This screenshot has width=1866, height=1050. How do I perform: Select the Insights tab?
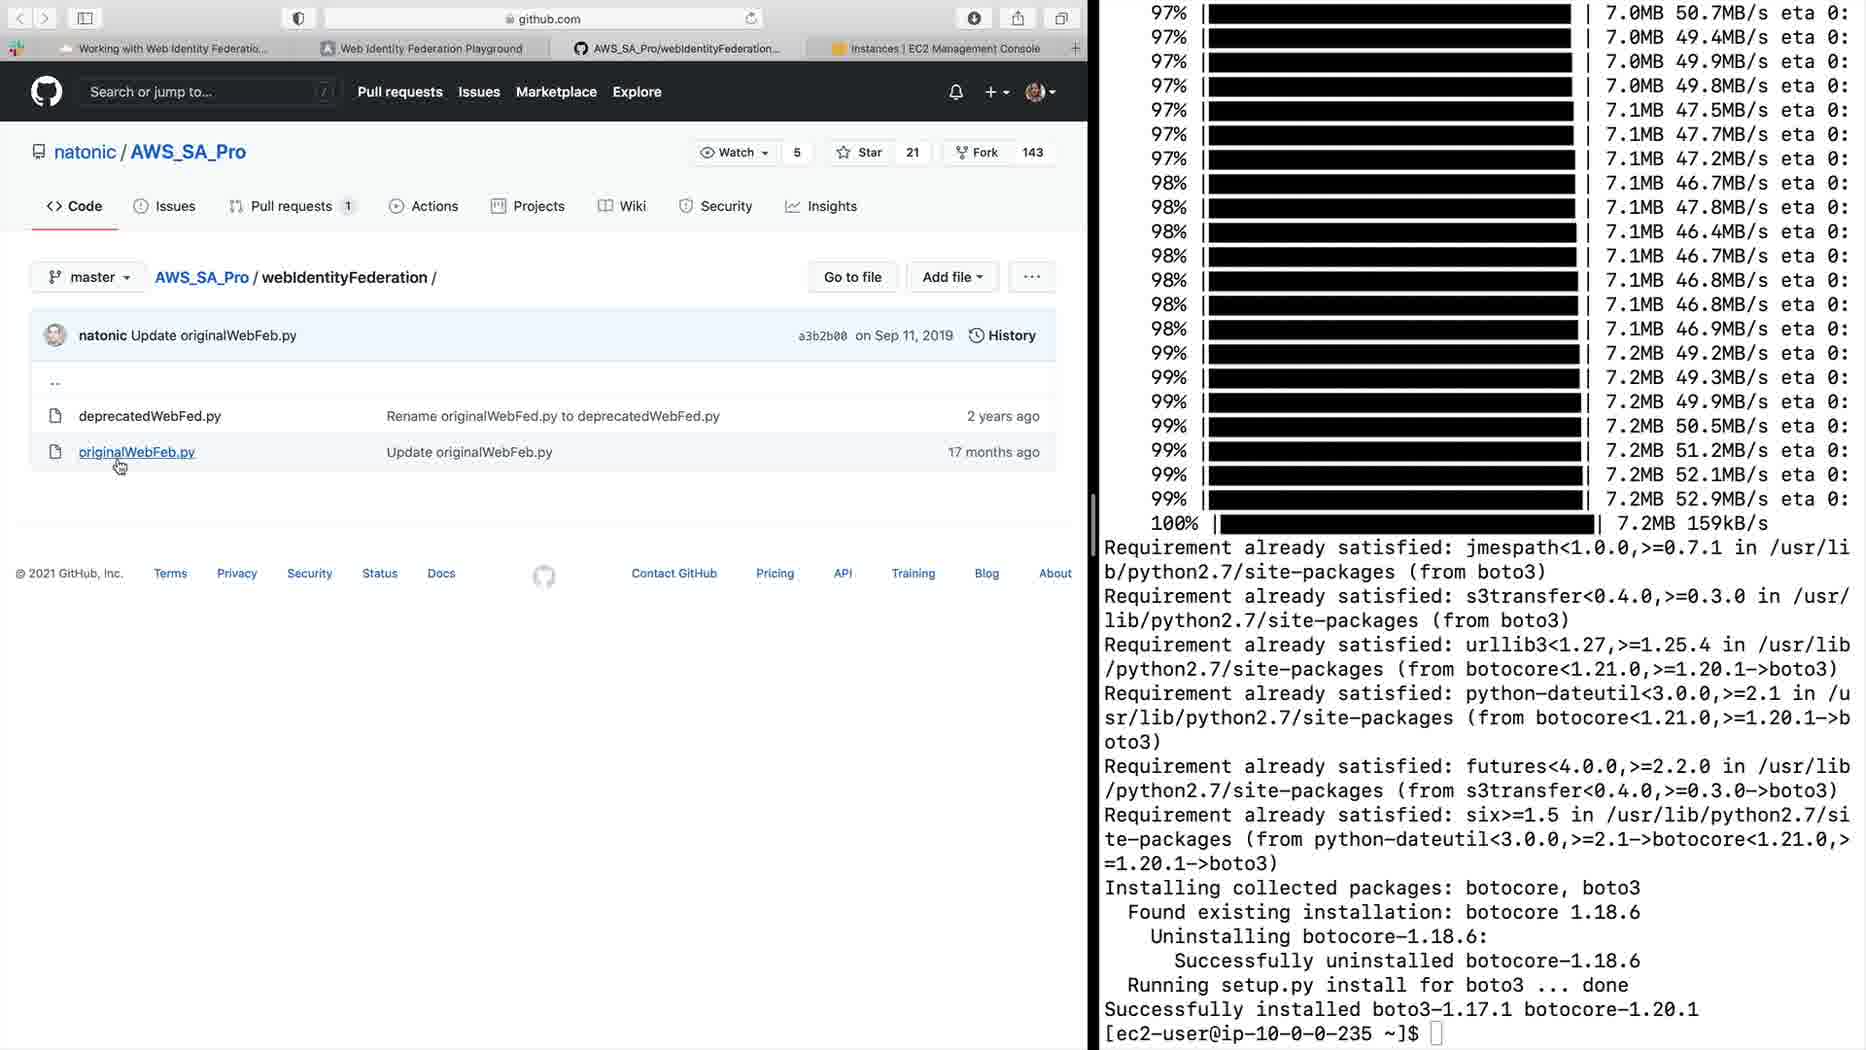821,206
